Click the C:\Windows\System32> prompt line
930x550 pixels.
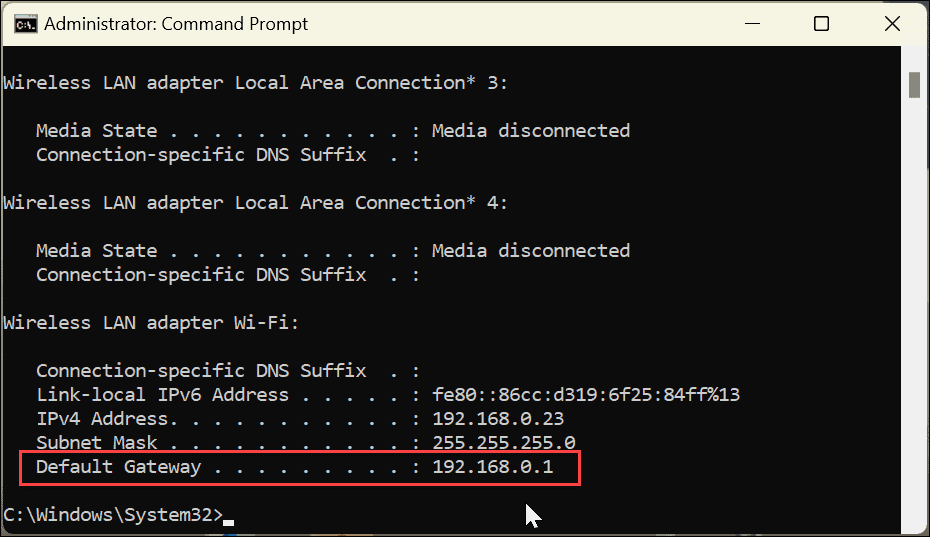coord(113,515)
